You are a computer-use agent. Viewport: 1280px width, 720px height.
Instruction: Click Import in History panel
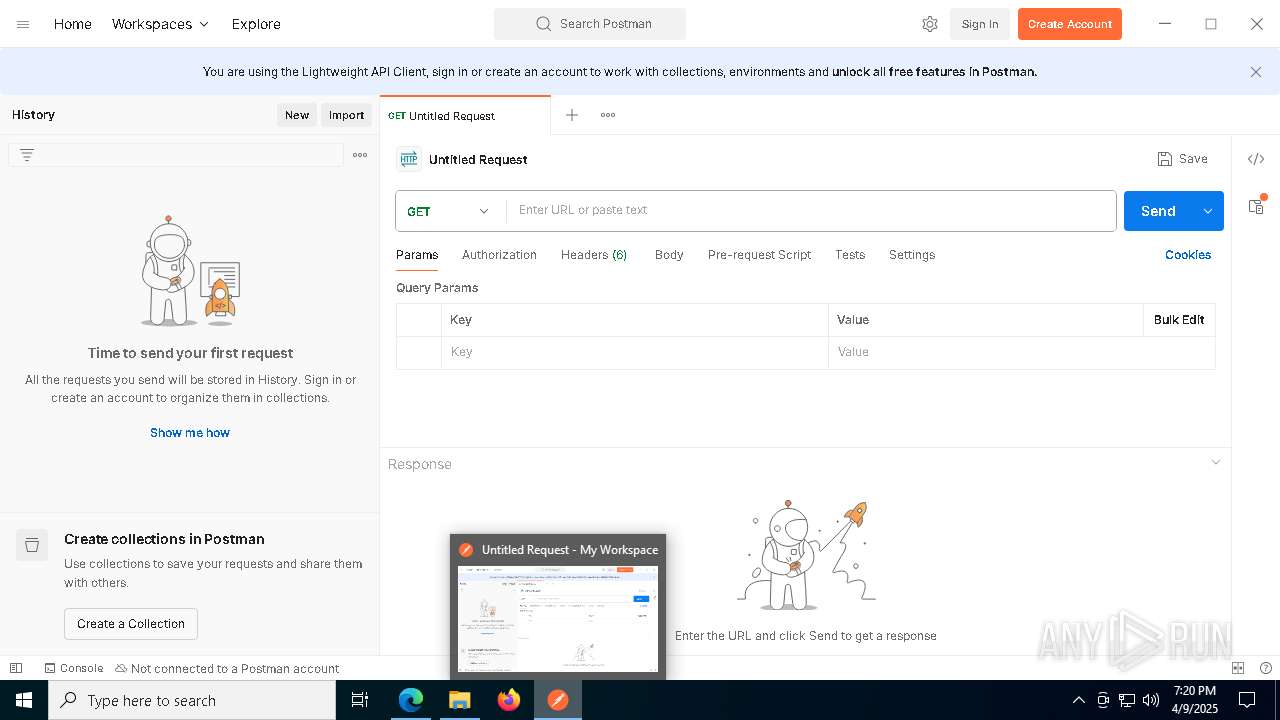pyautogui.click(x=347, y=115)
